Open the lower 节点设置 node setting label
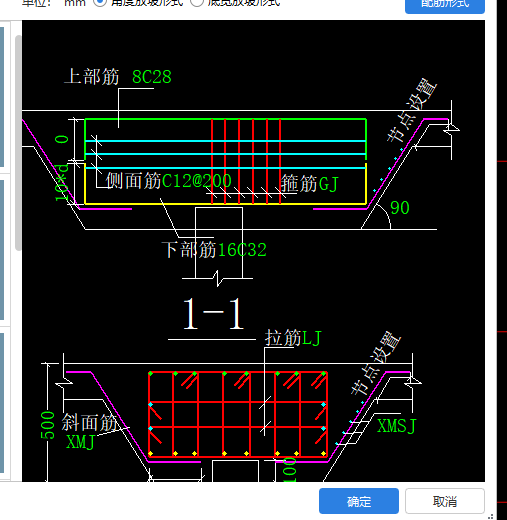This screenshot has height=520, width=507. [x=376, y=363]
